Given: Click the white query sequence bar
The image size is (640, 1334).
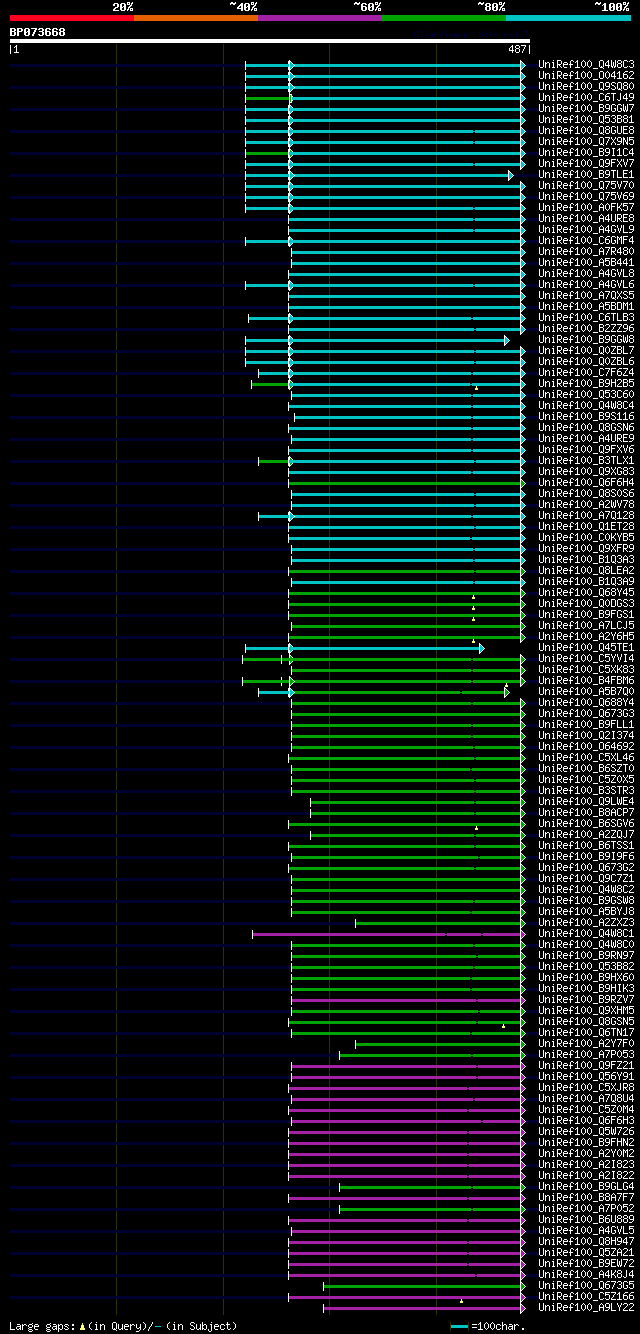Looking at the screenshot, I should point(269,41).
